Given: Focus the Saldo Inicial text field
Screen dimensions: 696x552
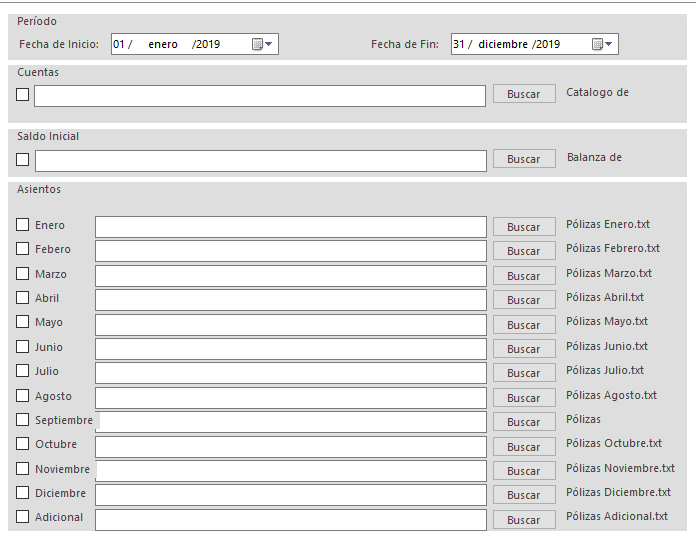Looking at the screenshot, I should click(260, 160).
